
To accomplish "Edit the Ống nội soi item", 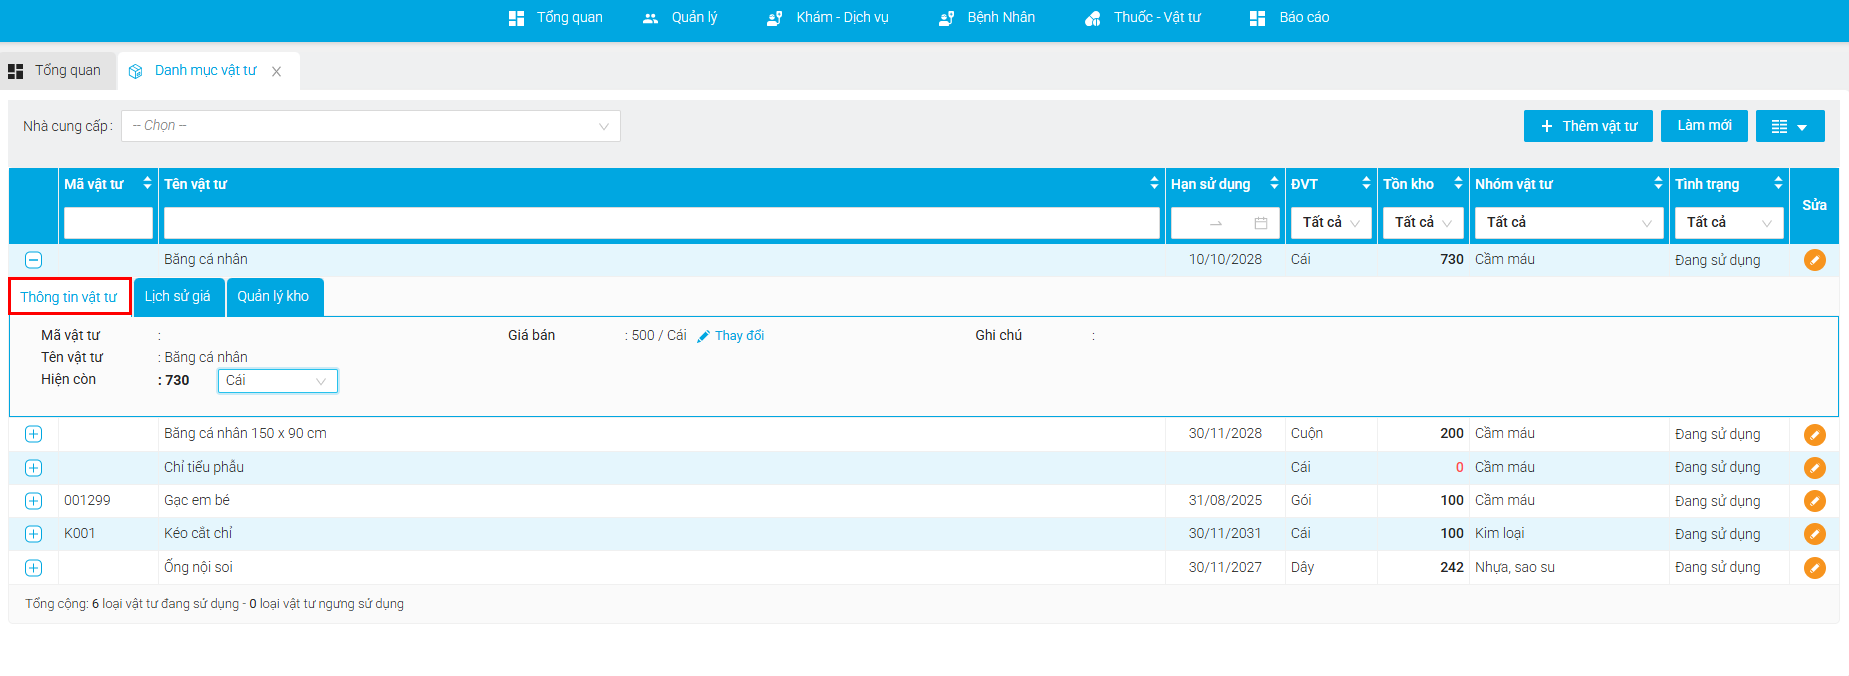I will point(1814,568).
